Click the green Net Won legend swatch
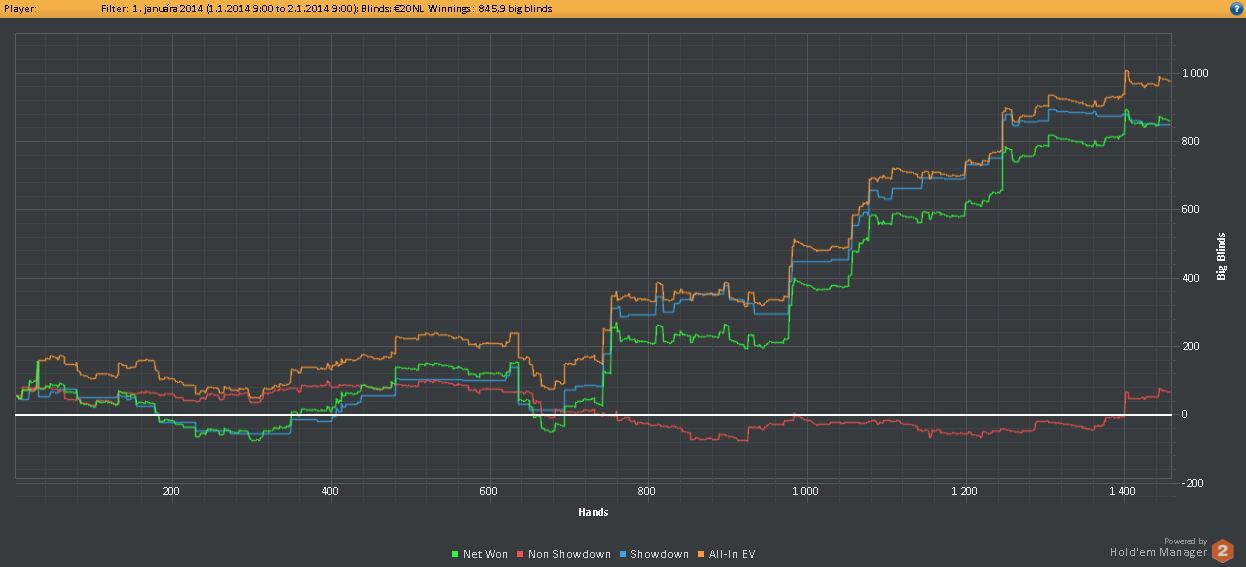Image resolution: width=1246 pixels, height=567 pixels. point(455,554)
